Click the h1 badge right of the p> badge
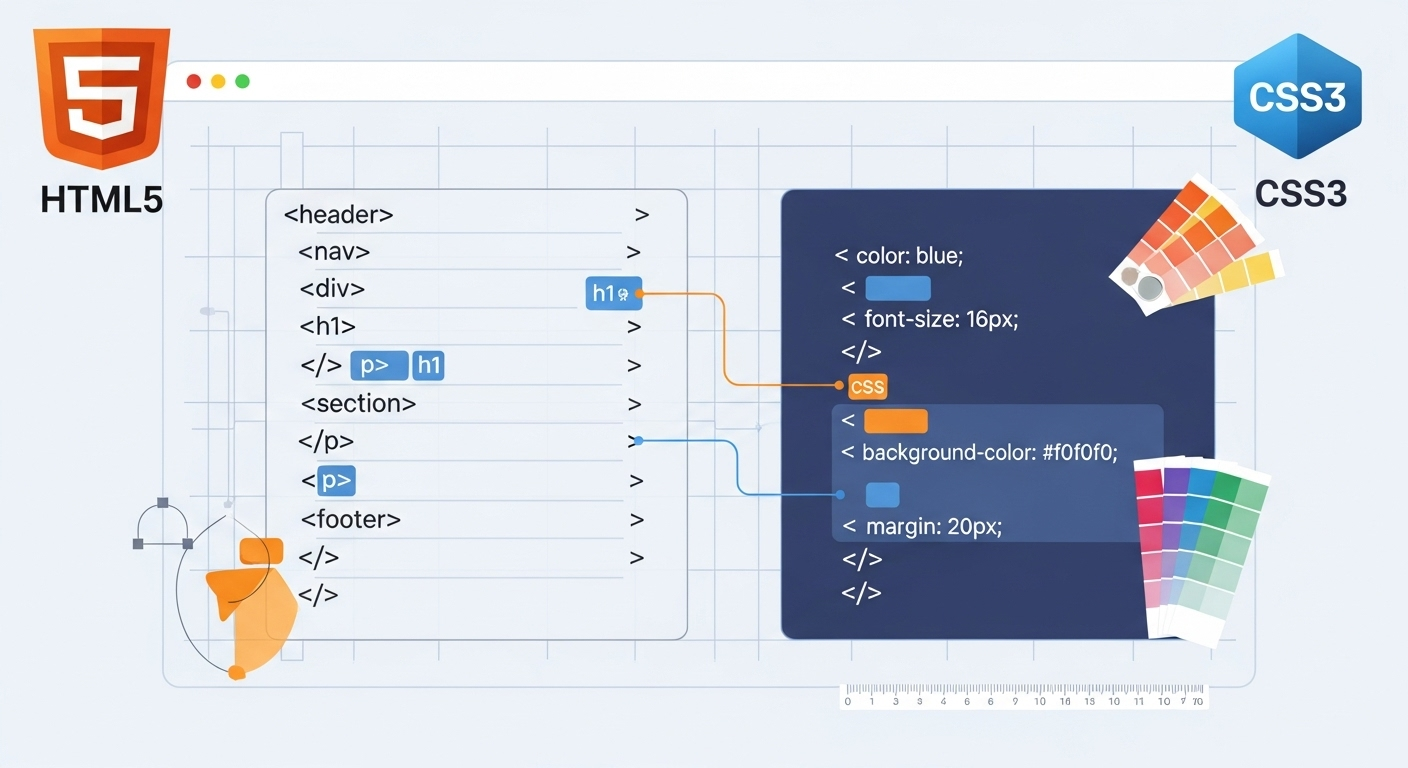 point(428,366)
